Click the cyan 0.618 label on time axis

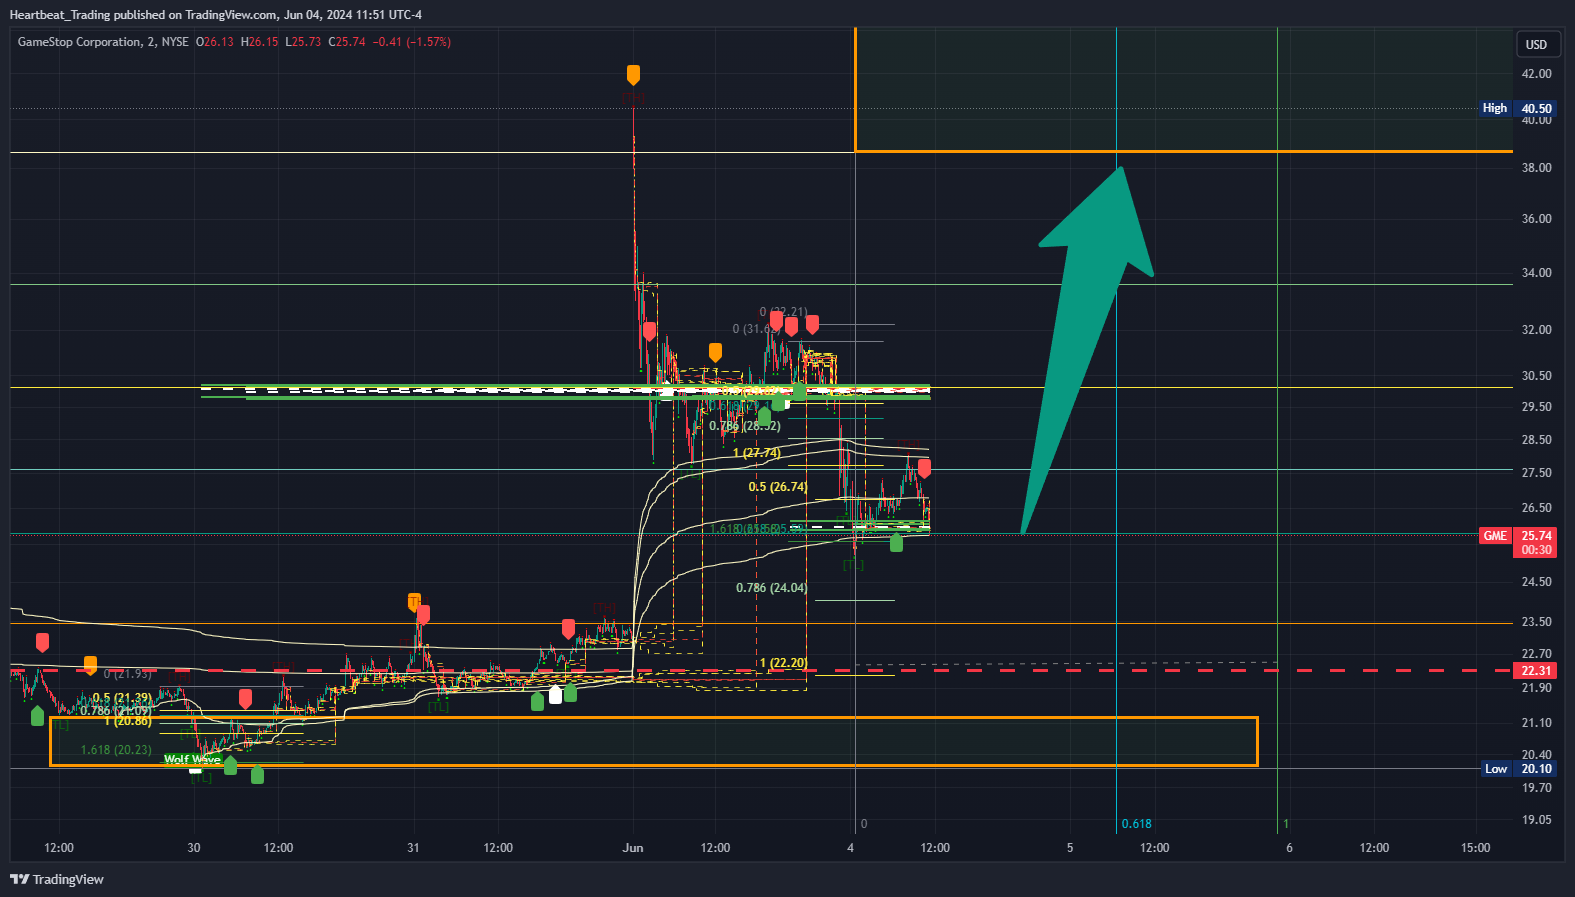1137,824
